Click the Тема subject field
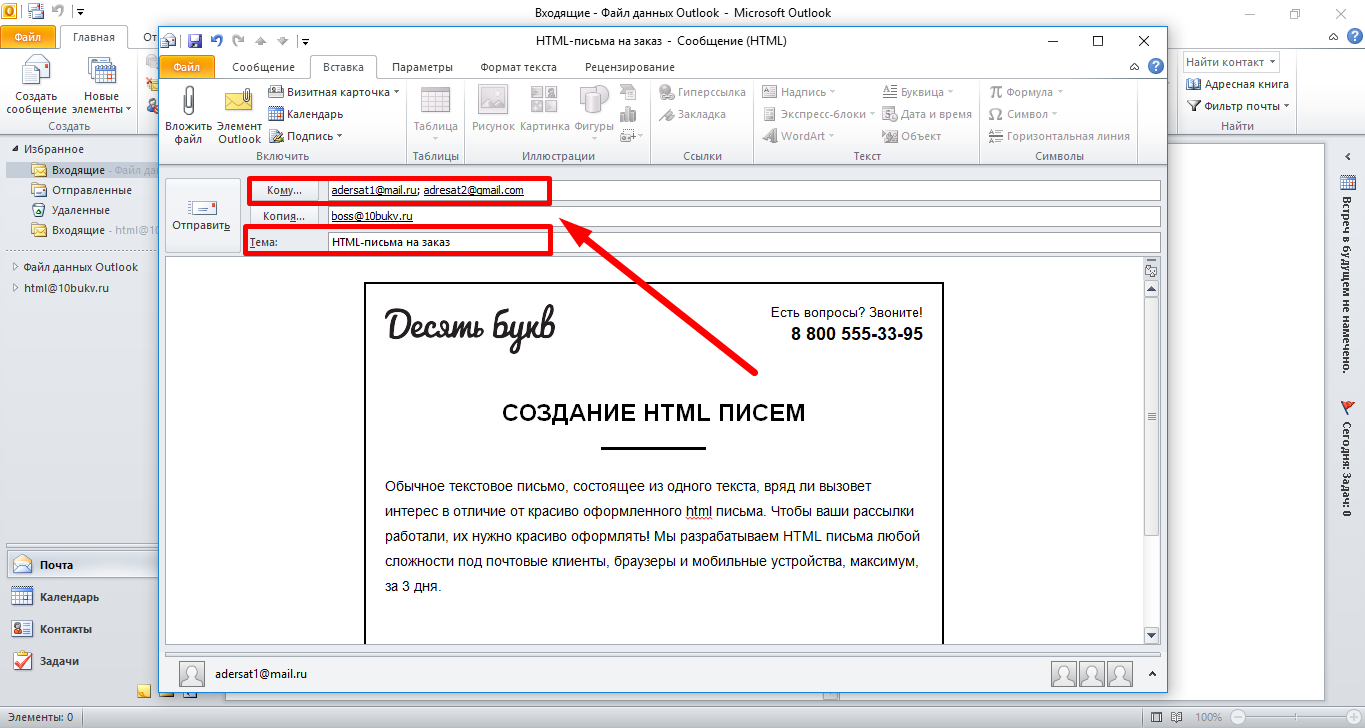1365x728 pixels. 744,242
